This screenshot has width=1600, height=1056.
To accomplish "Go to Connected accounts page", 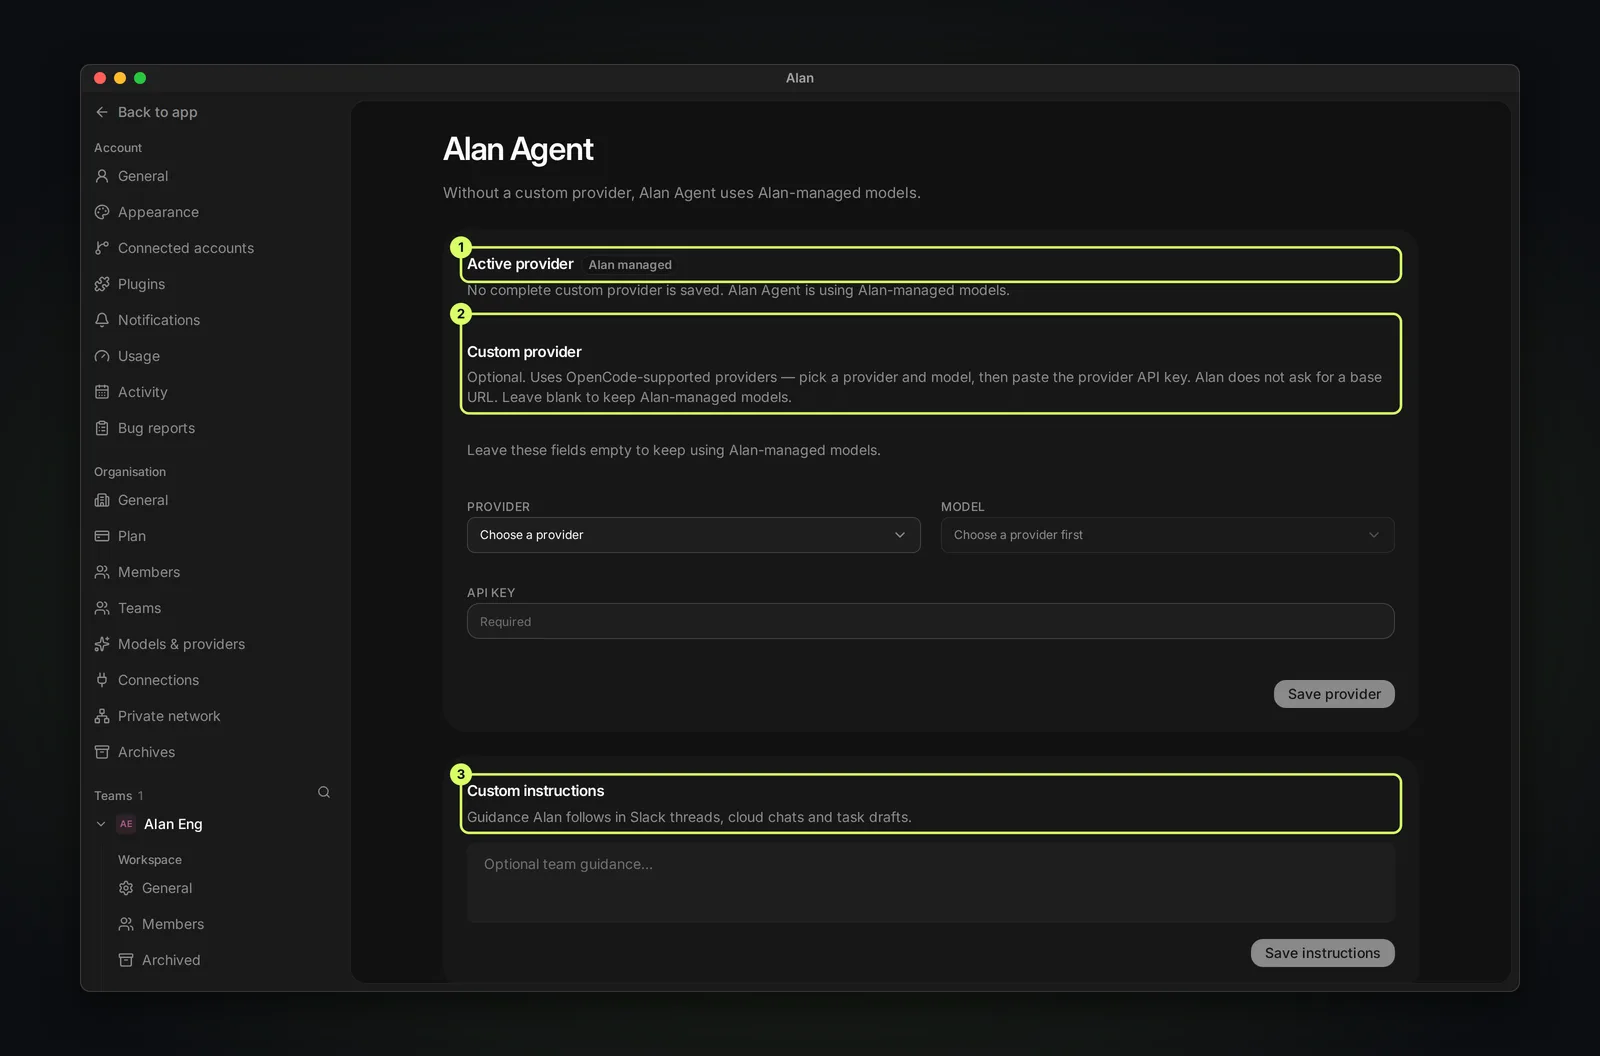I will 186,248.
